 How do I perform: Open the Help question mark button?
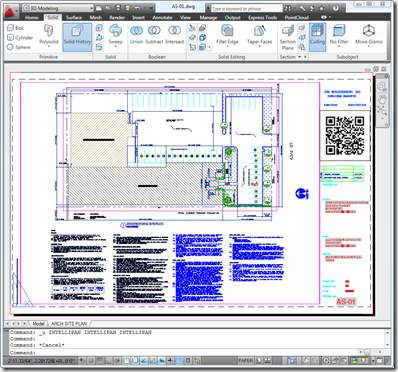(x=335, y=8)
